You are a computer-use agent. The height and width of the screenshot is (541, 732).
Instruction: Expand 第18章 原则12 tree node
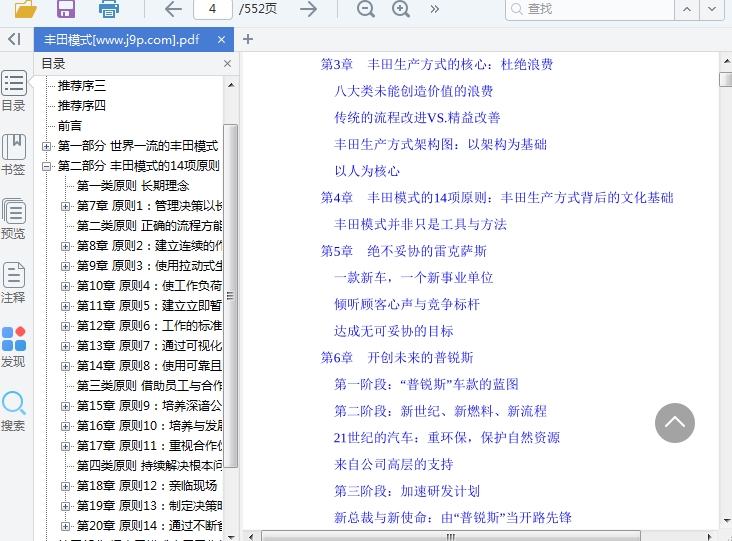click(65, 486)
